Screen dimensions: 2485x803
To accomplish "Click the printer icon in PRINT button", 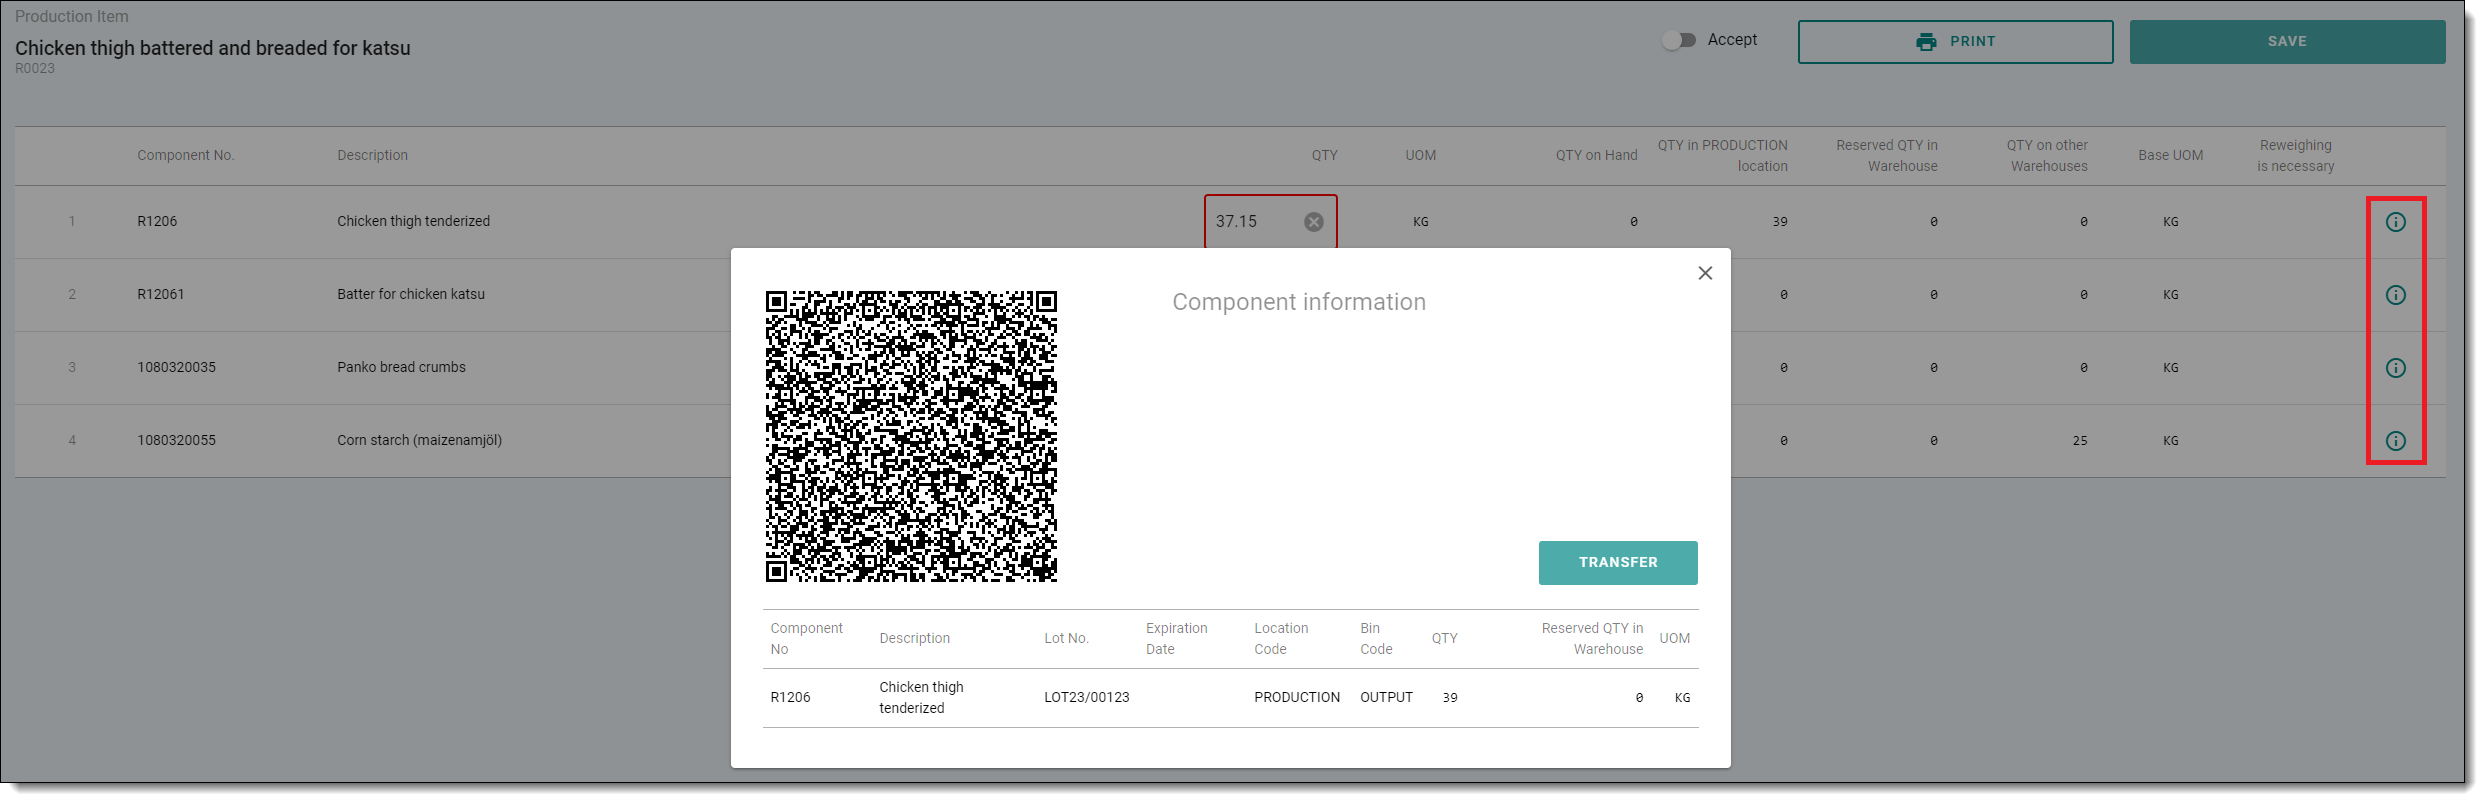I will coord(1926,42).
